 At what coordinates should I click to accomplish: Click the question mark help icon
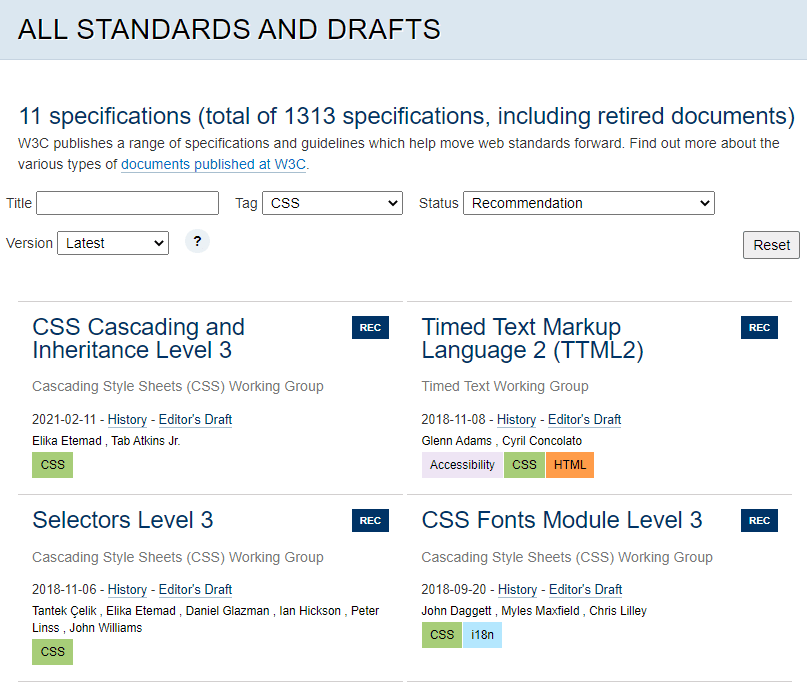(x=197, y=241)
